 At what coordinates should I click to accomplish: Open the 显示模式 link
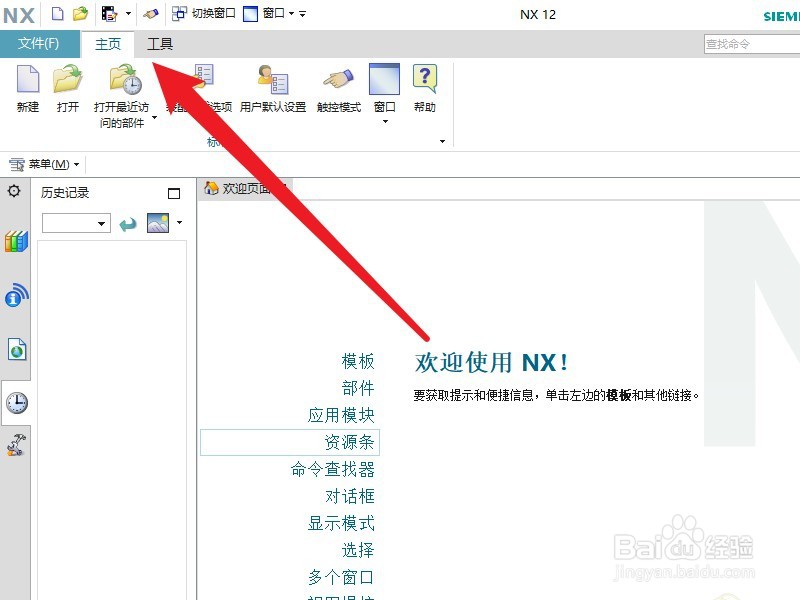coord(341,523)
